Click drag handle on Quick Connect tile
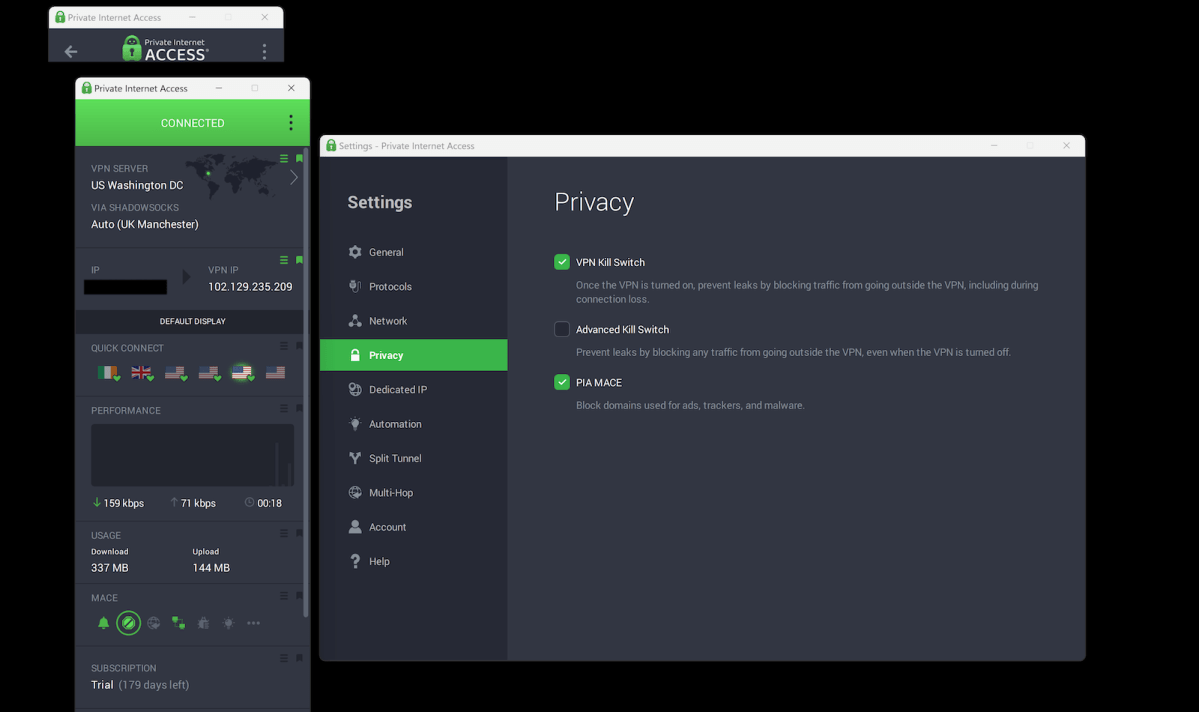The height and width of the screenshot is (712, 1199). [284, 346]
